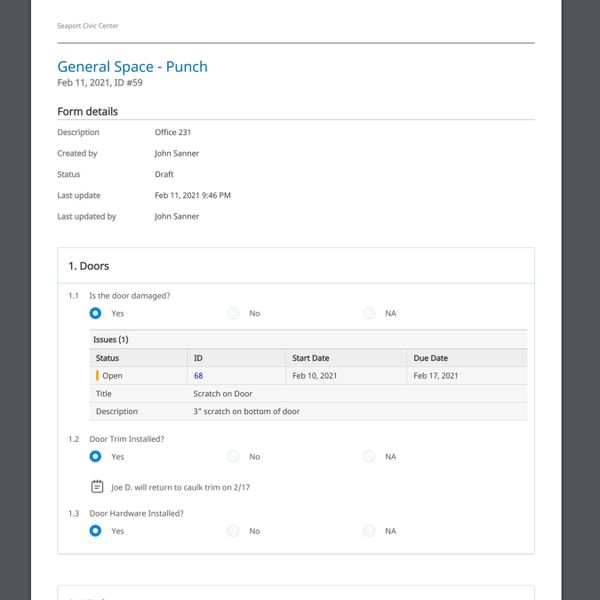Select Yes for door damaged question
Viewport: 600px width, 600px height.
tap(96, 313)
